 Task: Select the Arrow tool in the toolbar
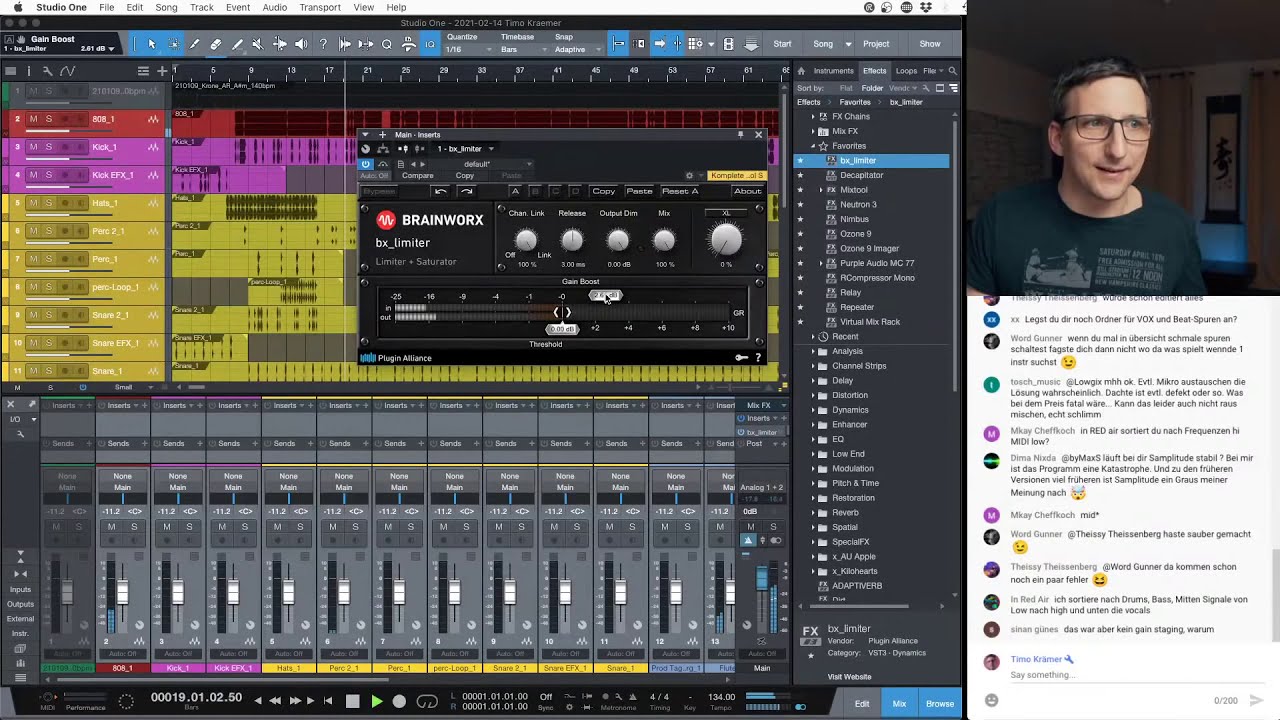(x=151, y=44)
